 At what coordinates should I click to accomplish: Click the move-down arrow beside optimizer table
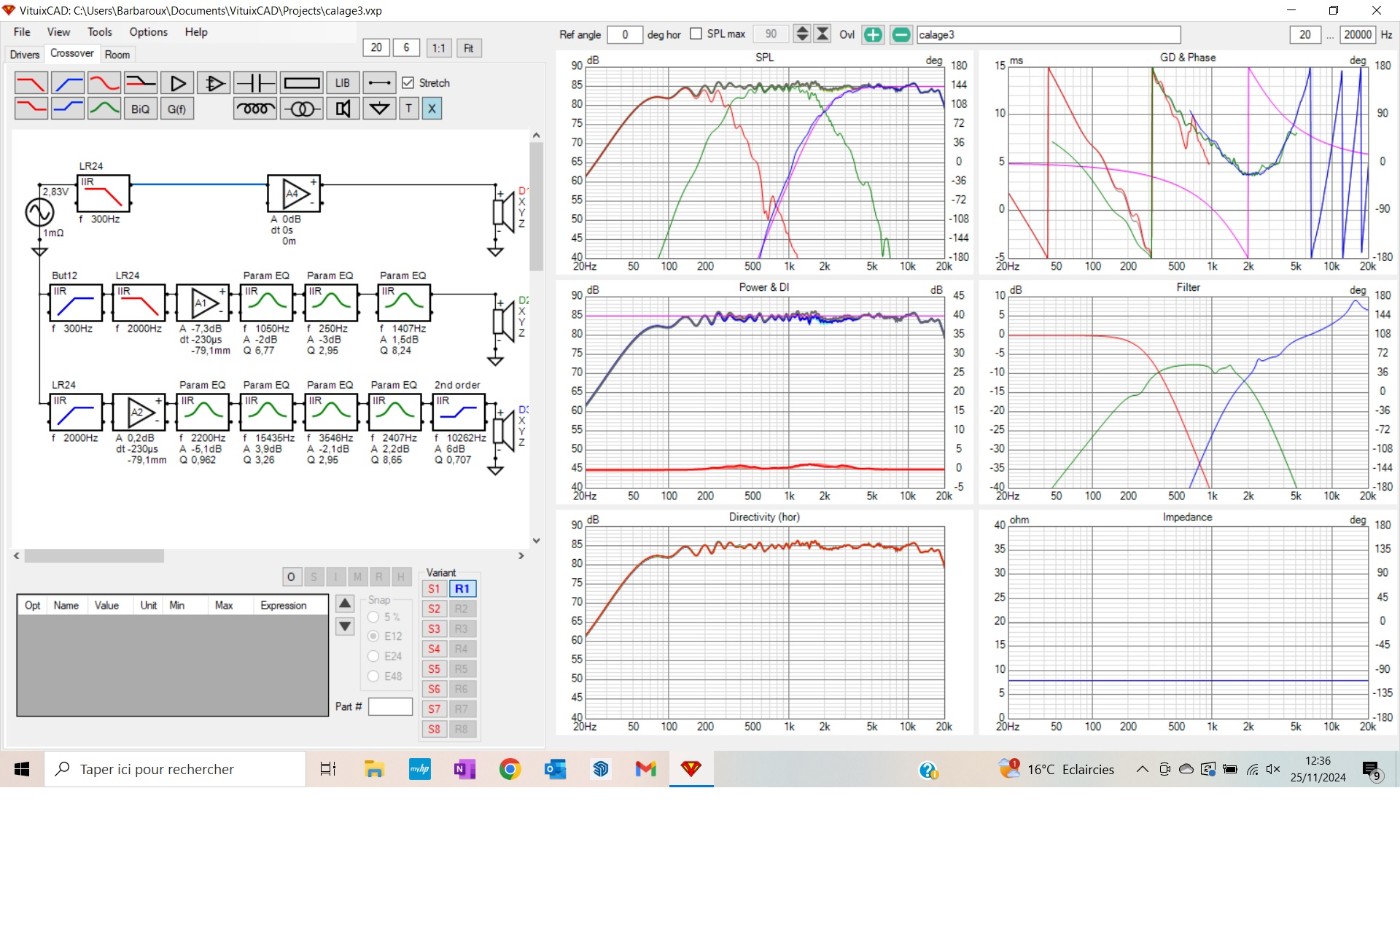345,627
